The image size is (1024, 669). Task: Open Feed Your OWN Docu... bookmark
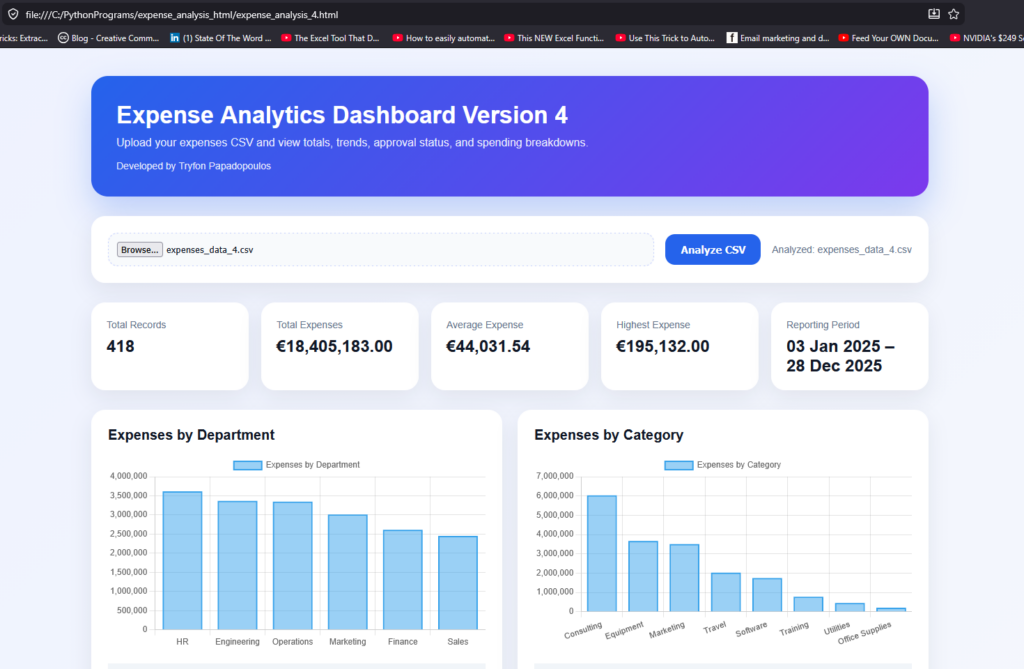(x=889, y=38)
